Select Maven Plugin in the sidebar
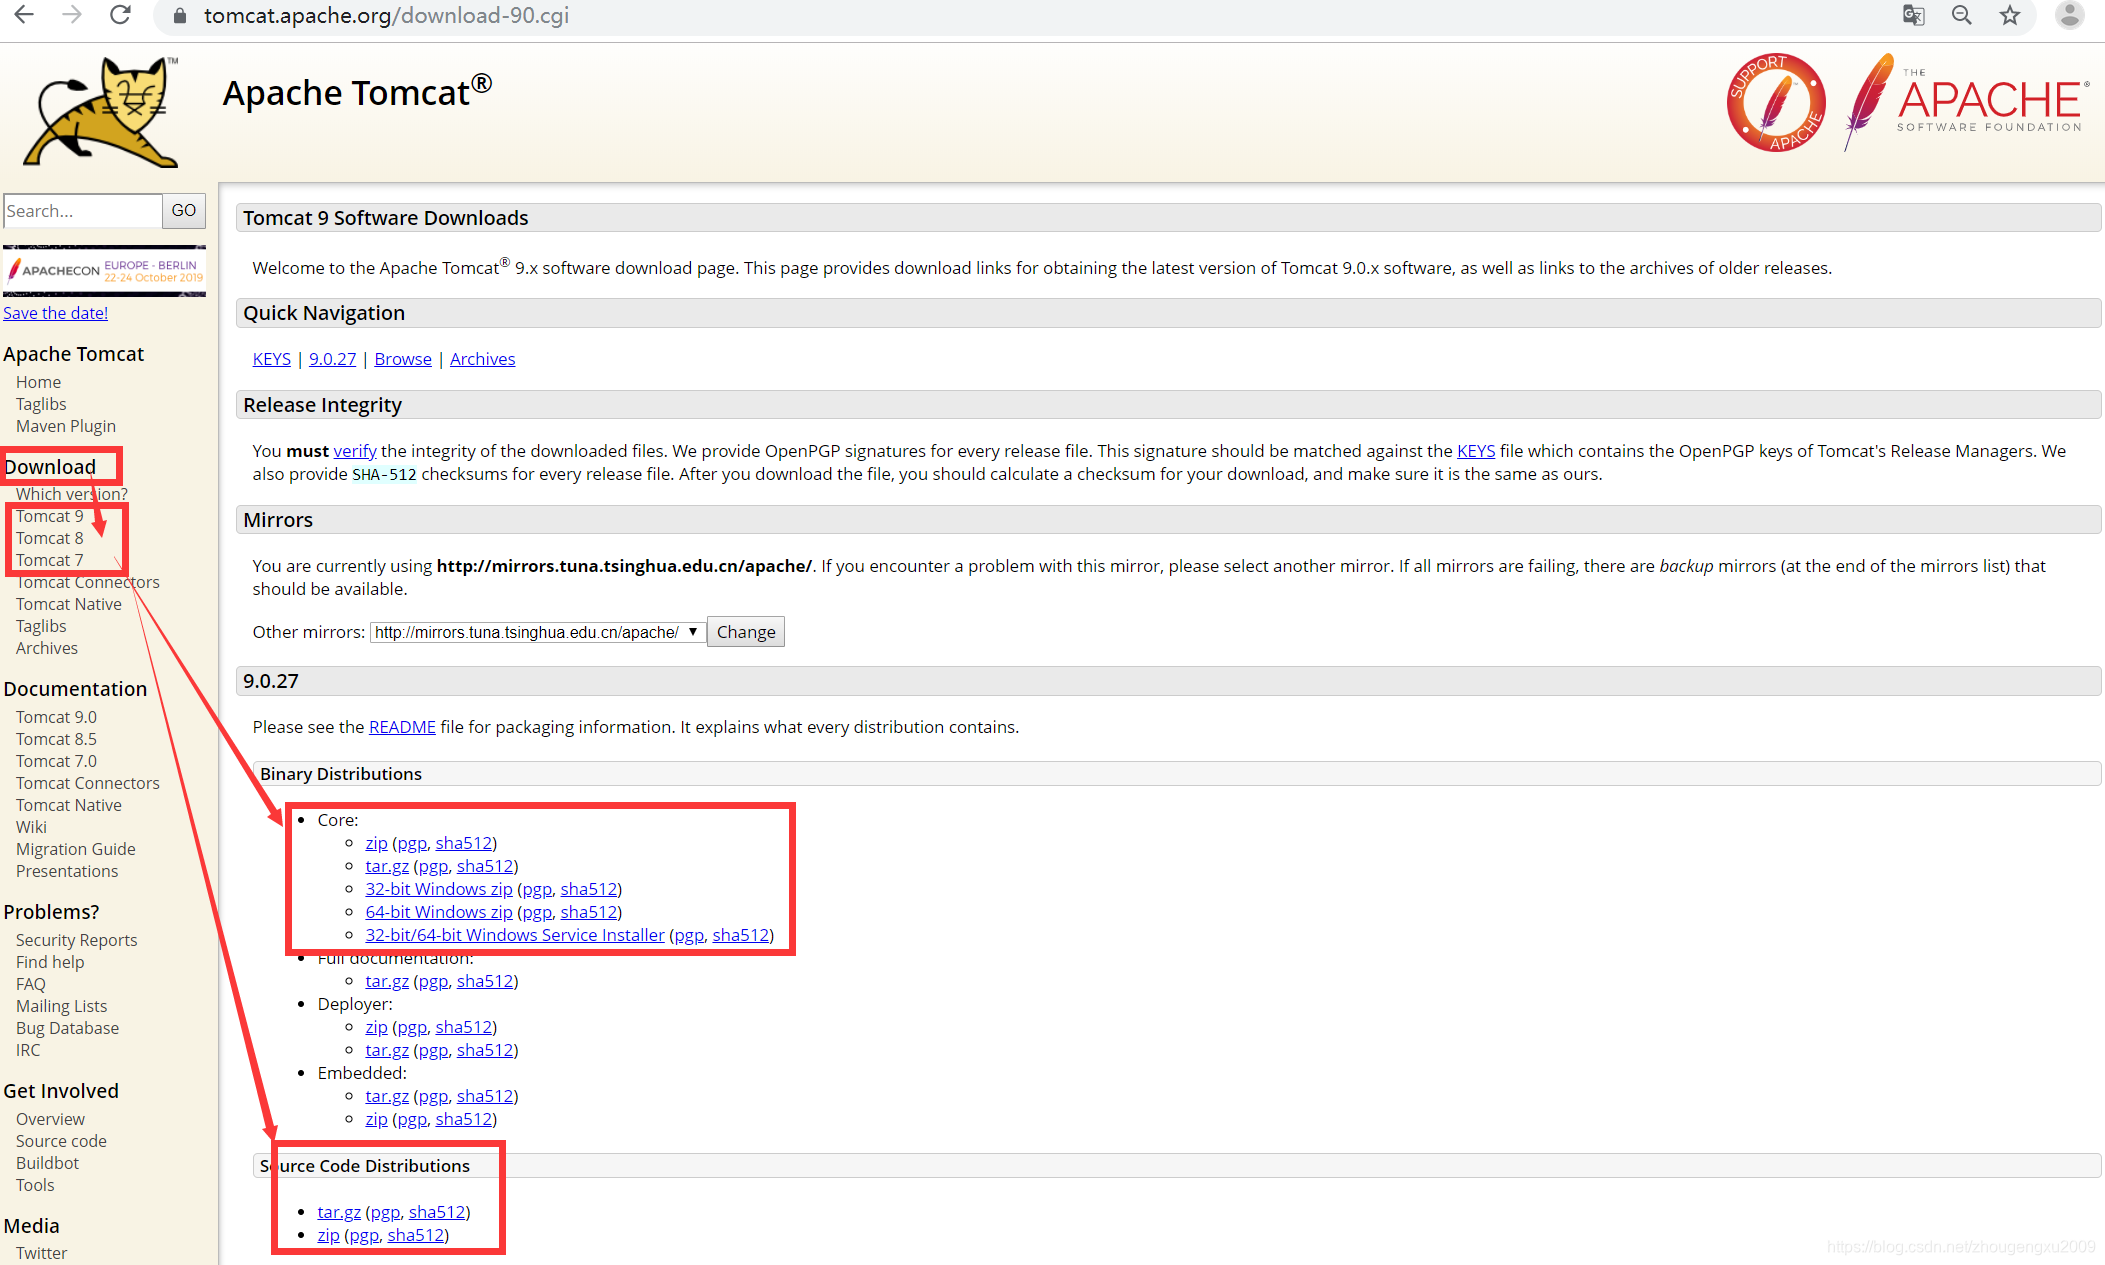Screen dimensions: 2105x1265 (x=66, y=426)
